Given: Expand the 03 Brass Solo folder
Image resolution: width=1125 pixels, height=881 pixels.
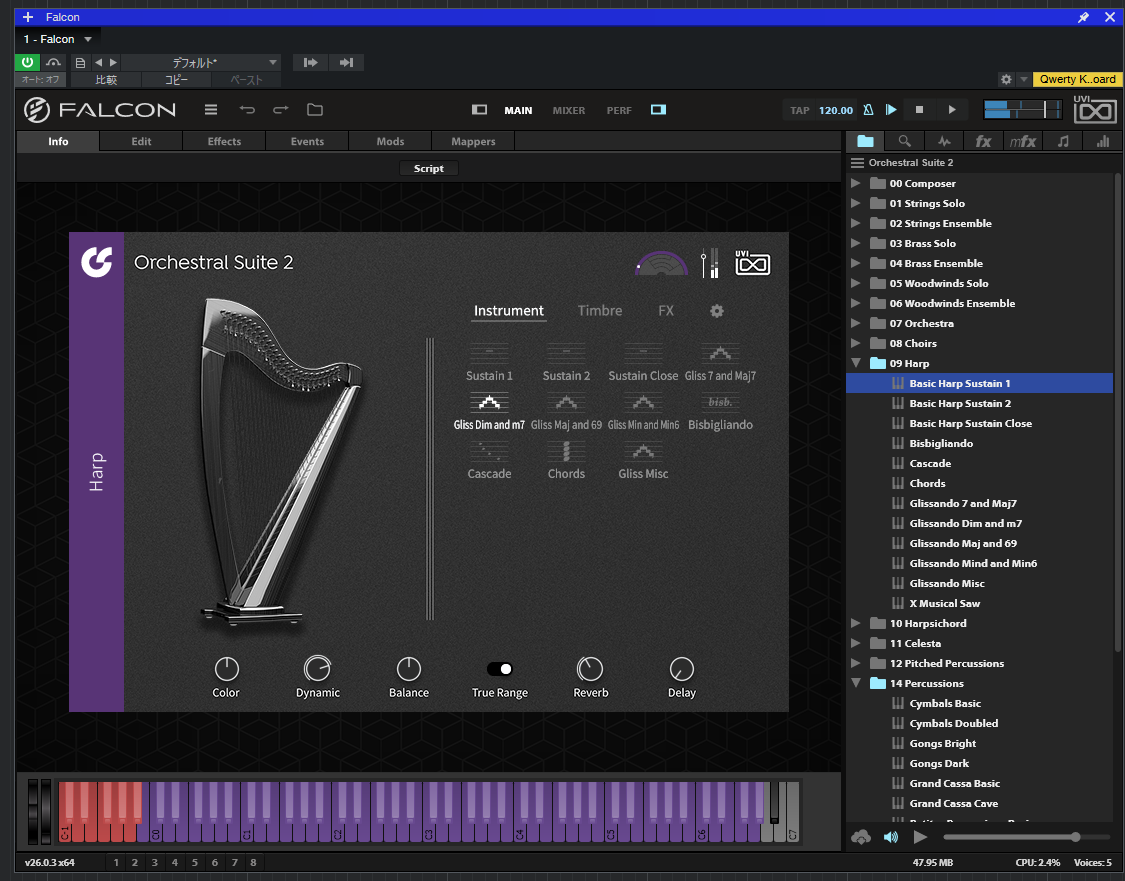Looking at the screenshot, I should click(x=855, y=244).
